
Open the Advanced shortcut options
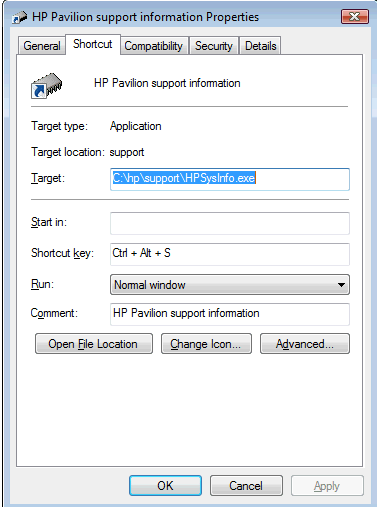(305, 344)
